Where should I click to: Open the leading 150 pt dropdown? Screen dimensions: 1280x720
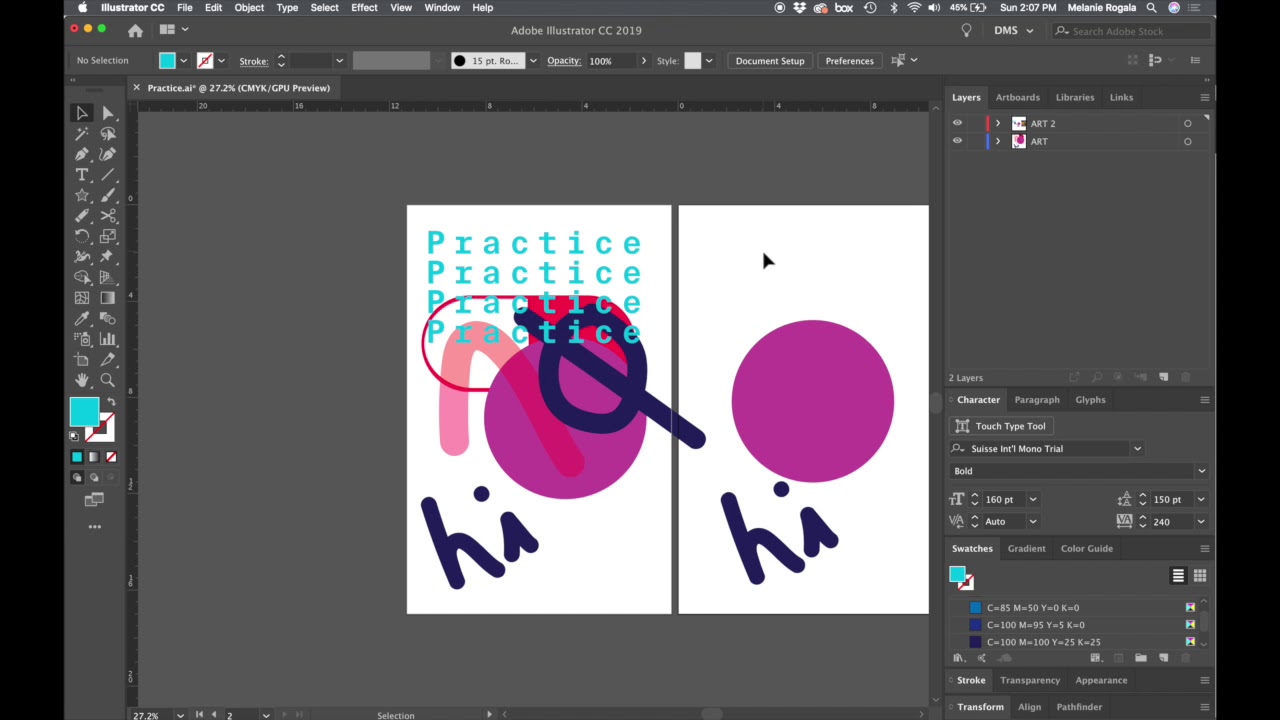click(1201, 499)
